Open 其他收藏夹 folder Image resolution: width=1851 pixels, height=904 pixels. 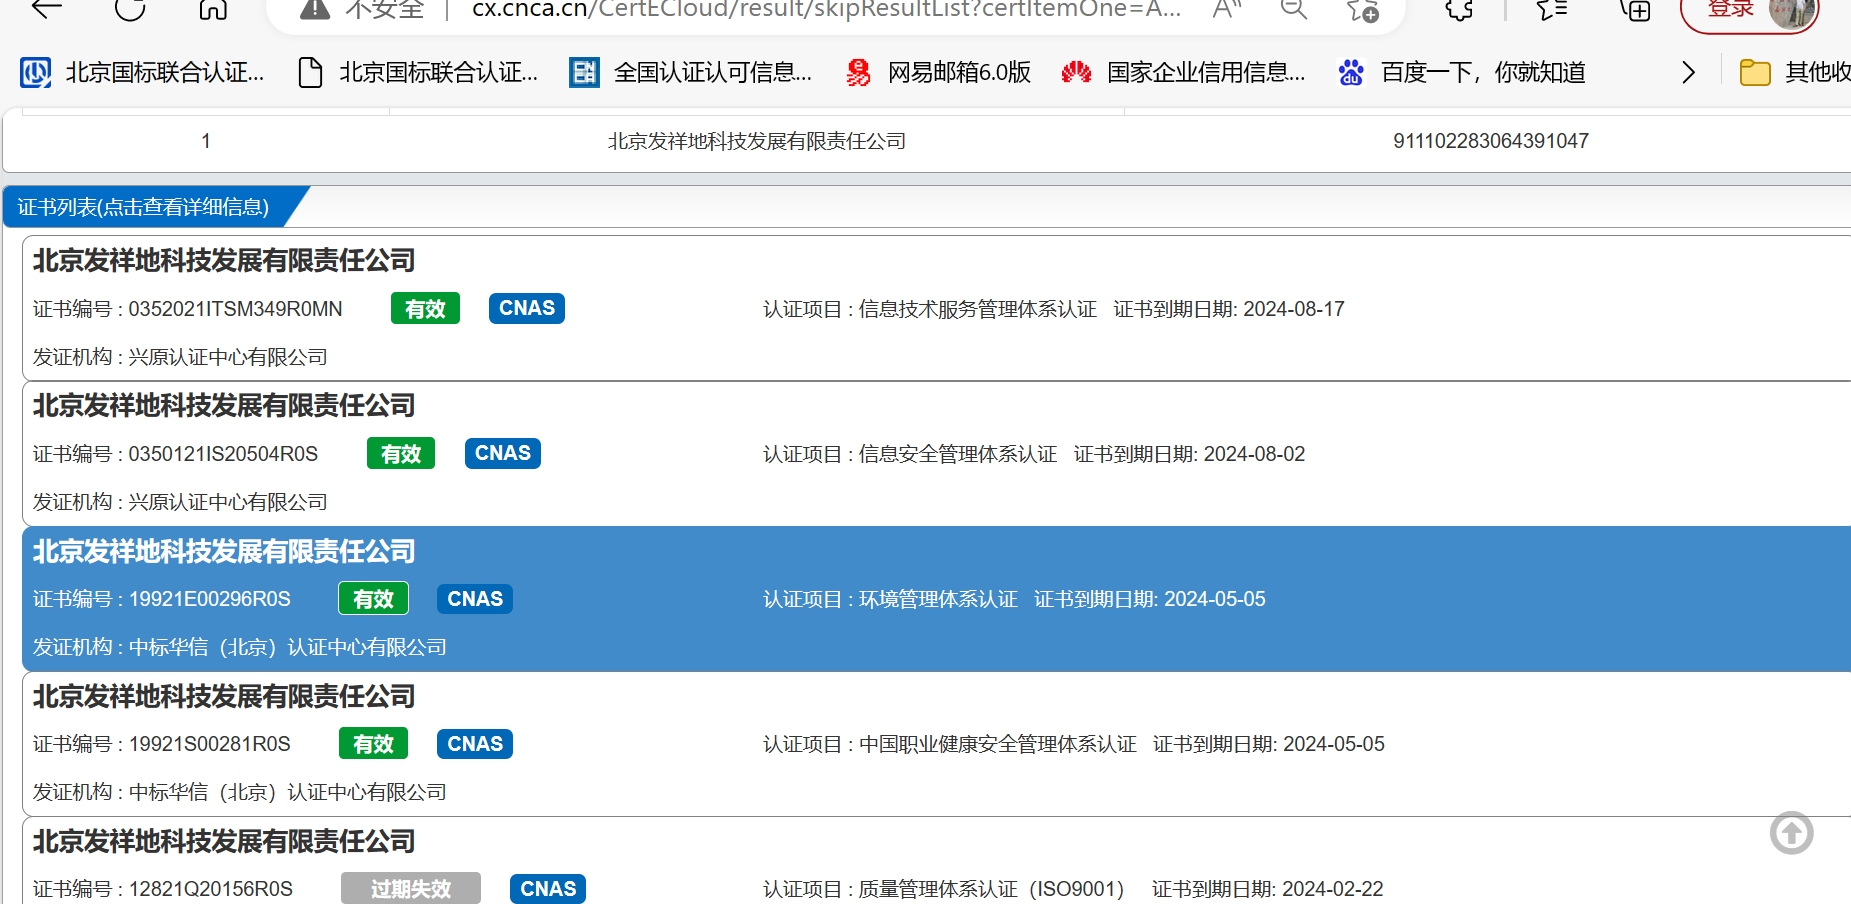pos(1795,72)
